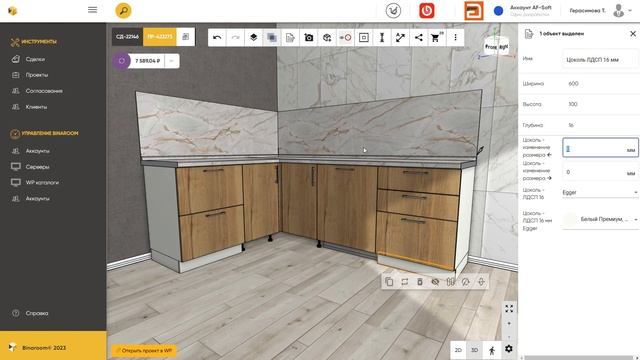Click the orientation cube in the viewport
Image resolution: width=640 pixels, height=360 pixels.
click(x=496, y=46)
